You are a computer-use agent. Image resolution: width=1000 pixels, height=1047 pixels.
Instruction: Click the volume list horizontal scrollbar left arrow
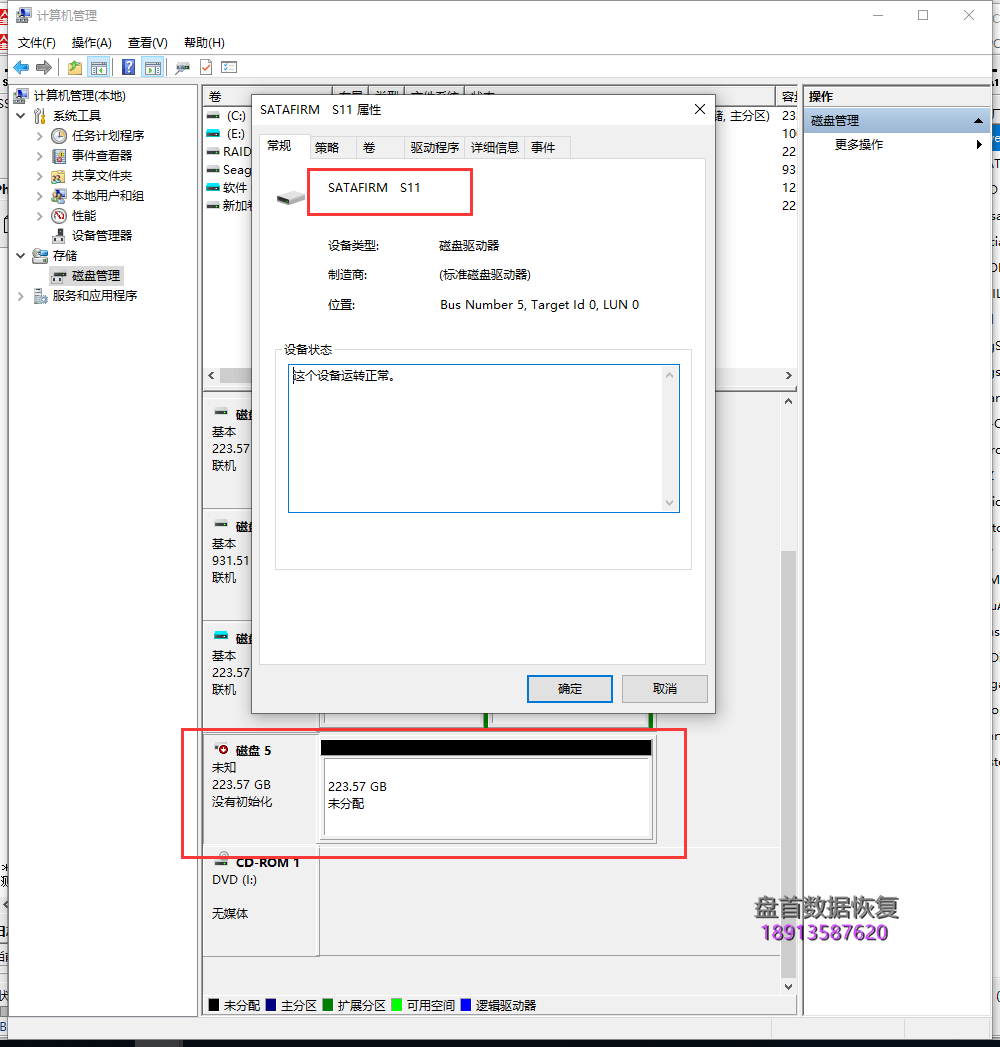(x=212, y=375)
